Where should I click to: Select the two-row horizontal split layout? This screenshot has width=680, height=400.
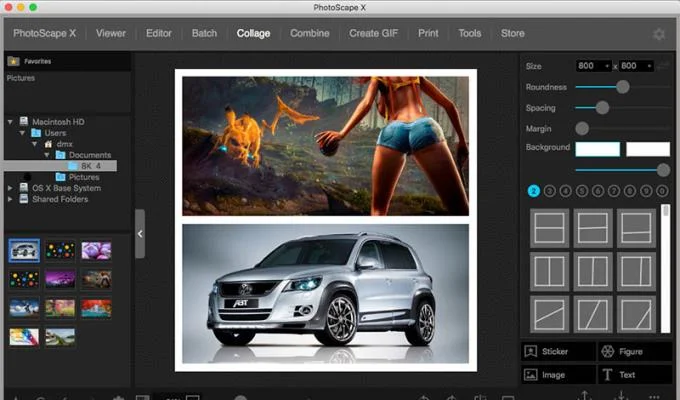[550, 228]
